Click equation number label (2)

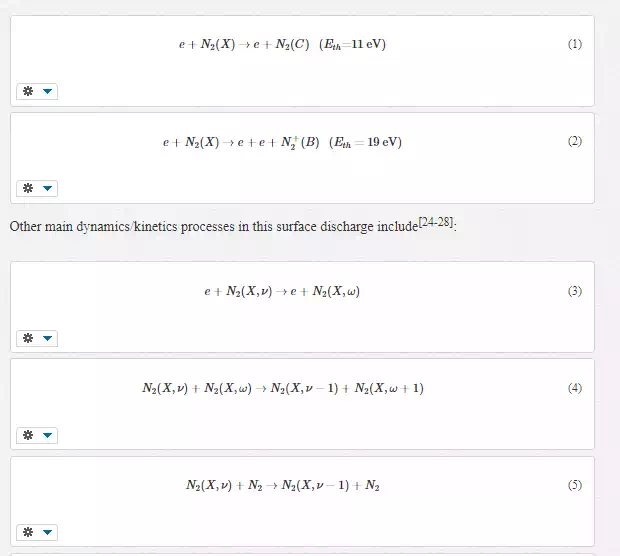(x=574, y=142)
